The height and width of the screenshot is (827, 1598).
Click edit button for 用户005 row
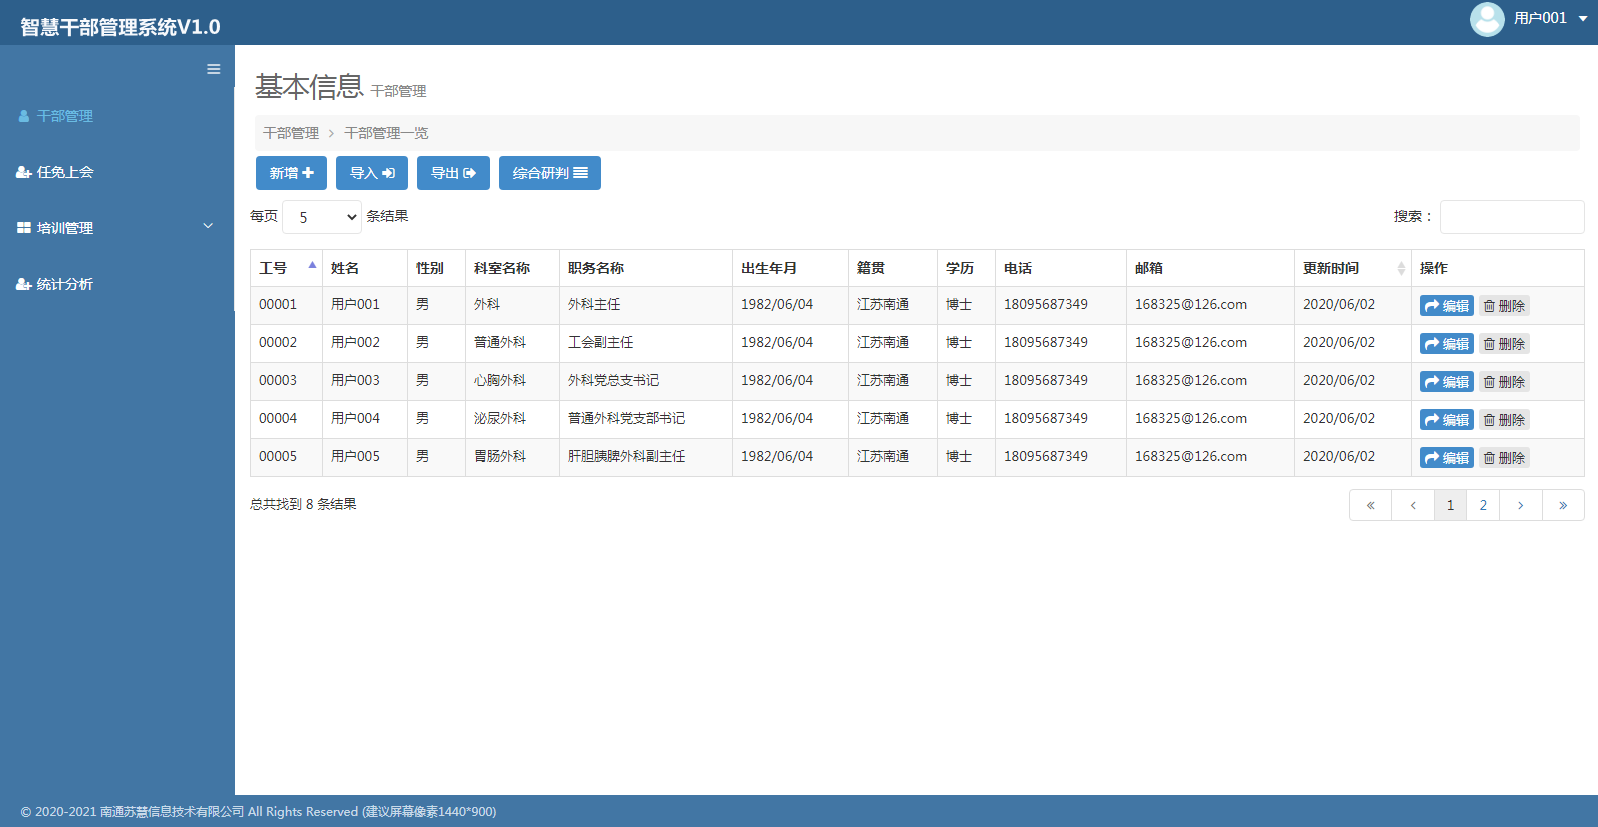1446,458
